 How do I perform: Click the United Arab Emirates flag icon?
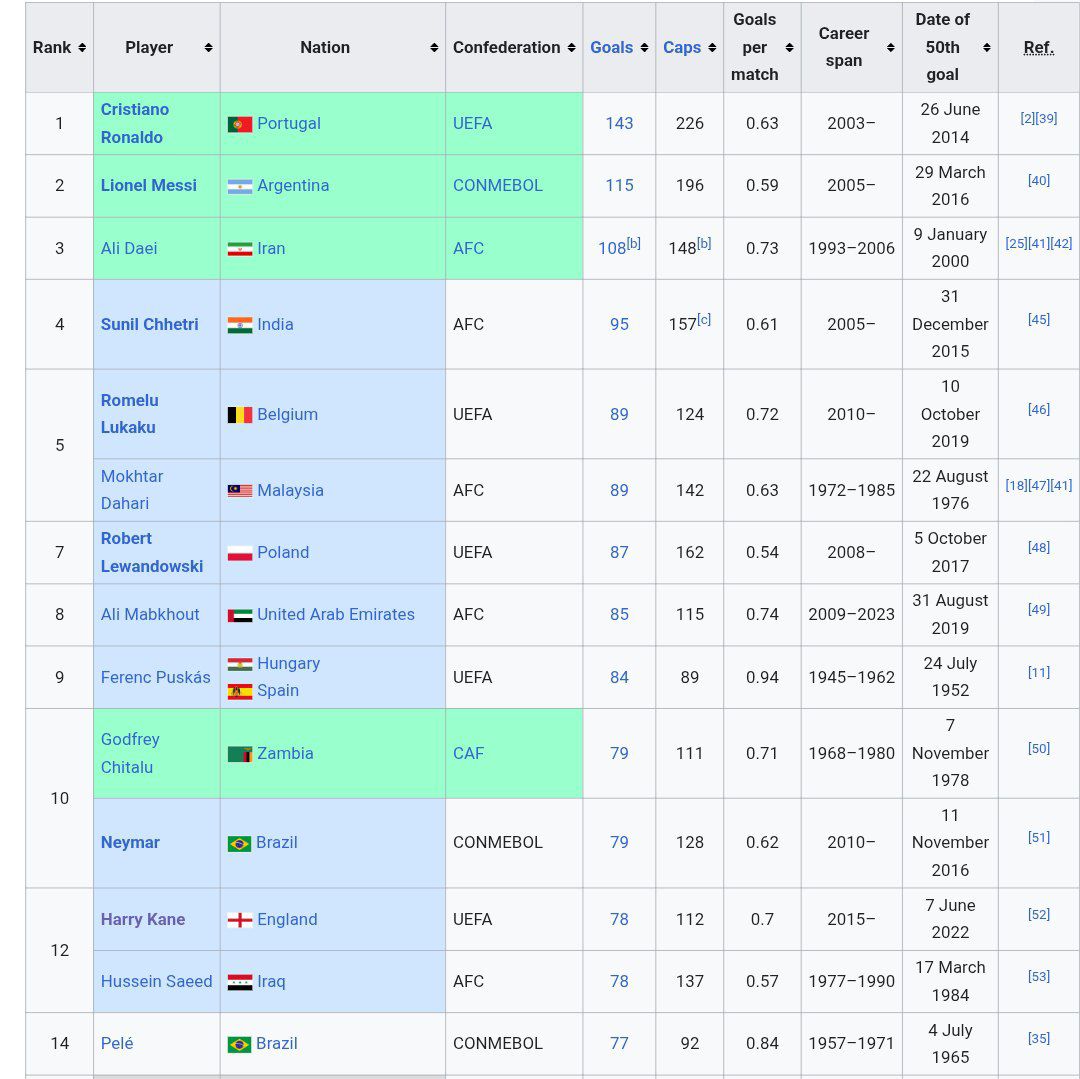tap(240, 616)
